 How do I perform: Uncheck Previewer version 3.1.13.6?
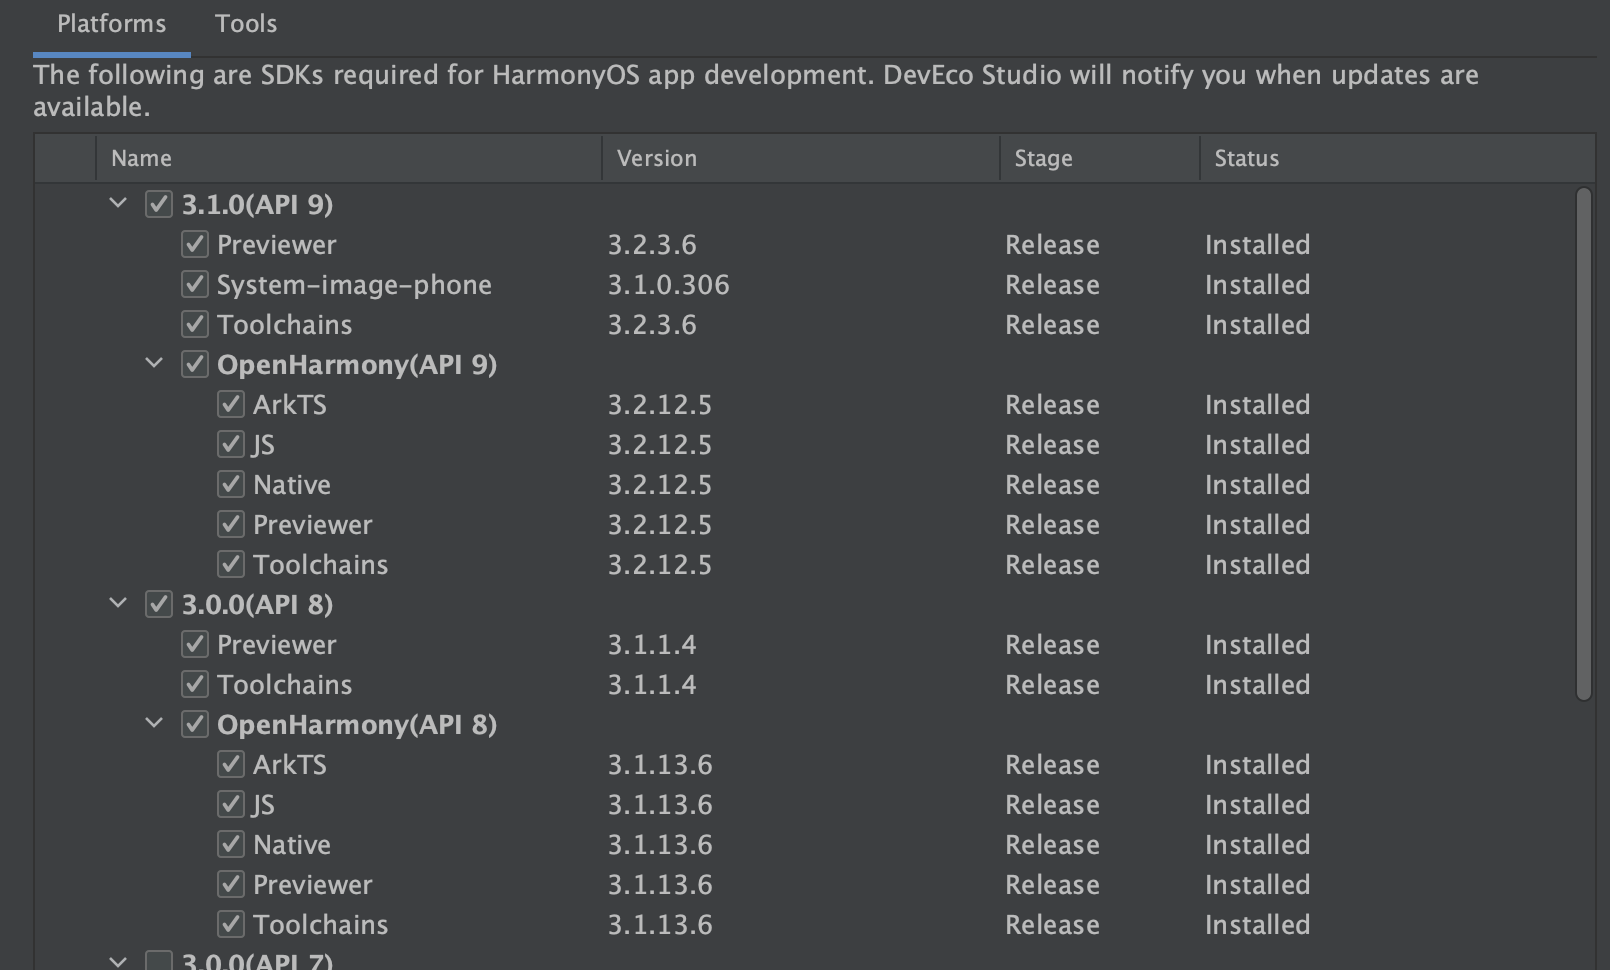click(x=231, y=884)
